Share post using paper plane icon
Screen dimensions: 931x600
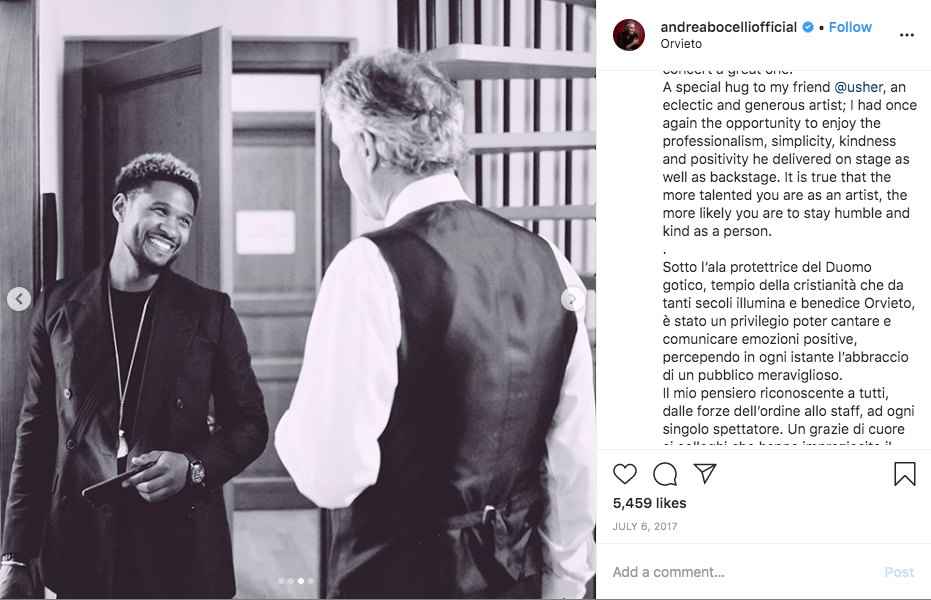click(705, 474)
